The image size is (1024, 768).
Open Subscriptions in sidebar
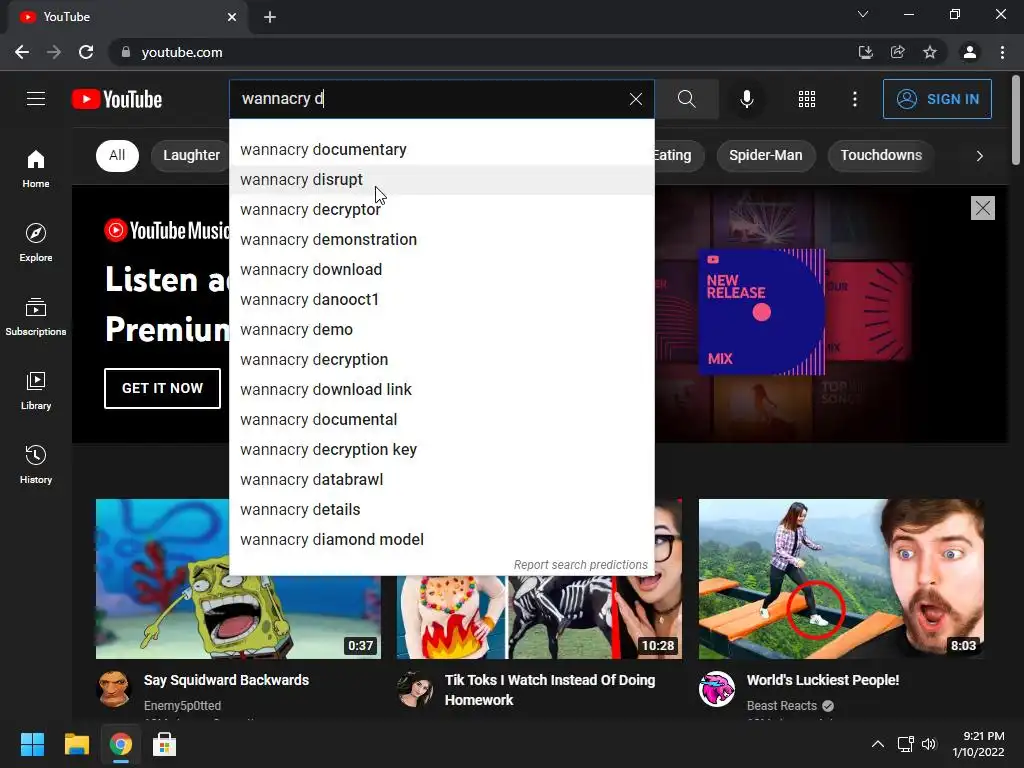[36, 317]
